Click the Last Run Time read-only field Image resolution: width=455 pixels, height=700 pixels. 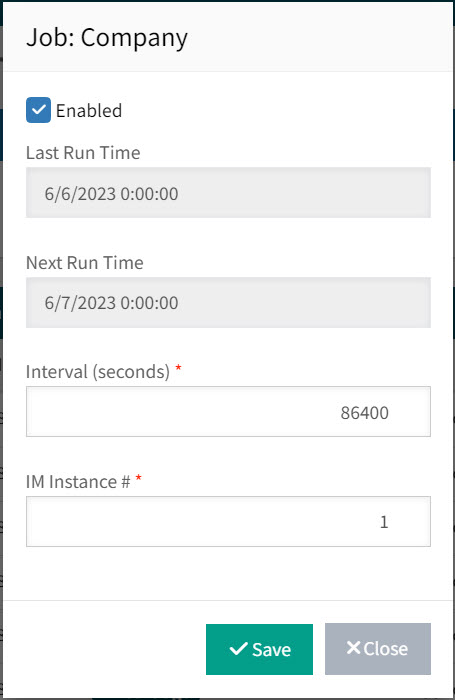click(x=228, y=192)
